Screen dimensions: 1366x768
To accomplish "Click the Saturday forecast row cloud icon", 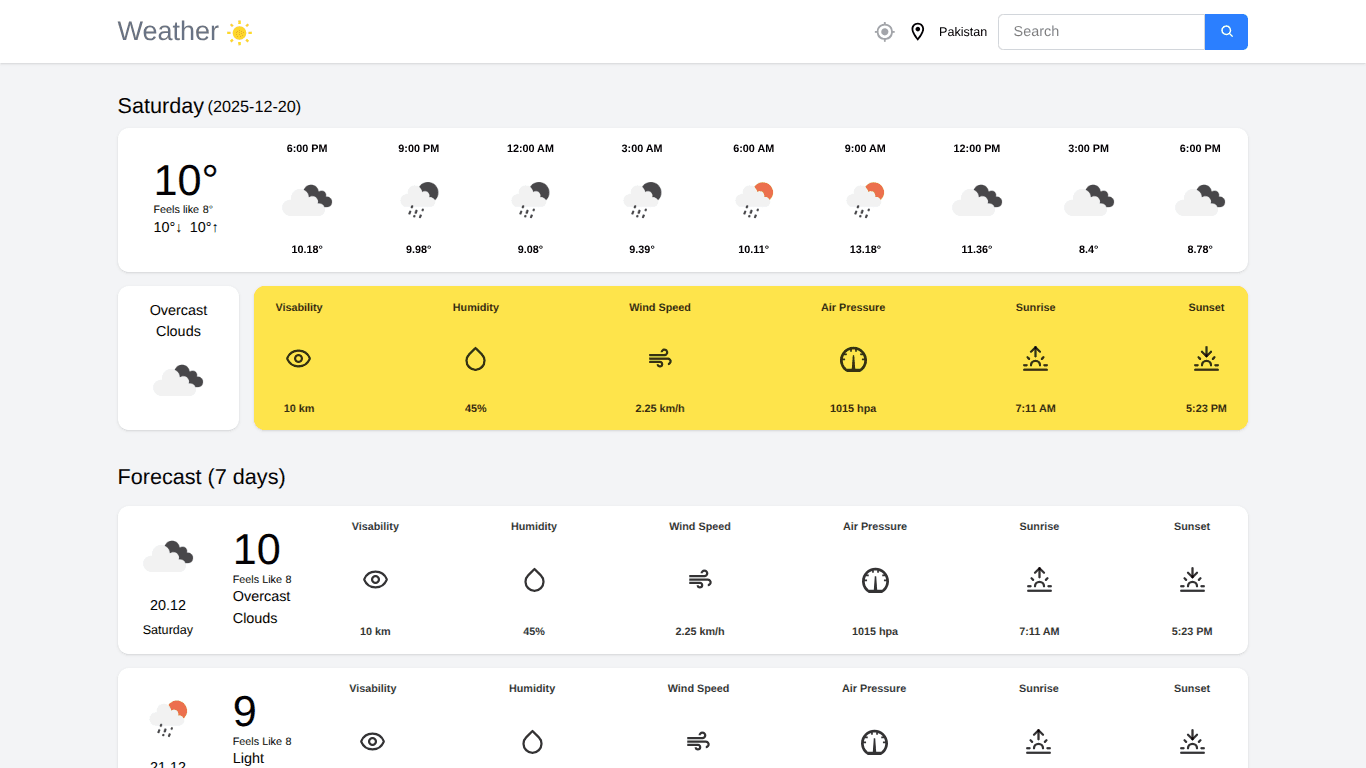I will pyautogui.click(x=168, y=556).
